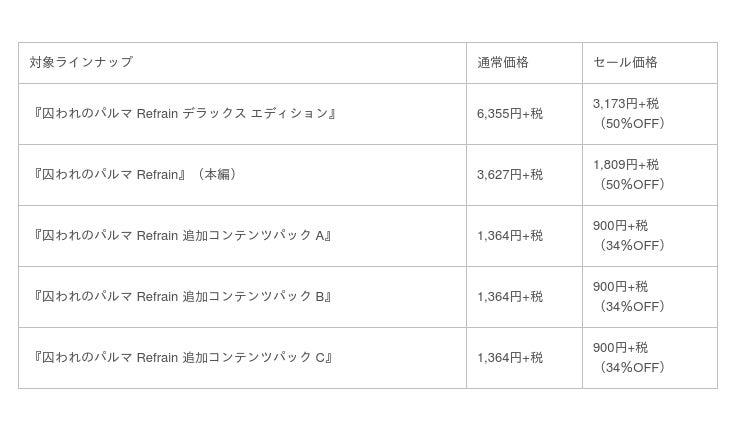Click the セール価格 column header

click(625, 62)
